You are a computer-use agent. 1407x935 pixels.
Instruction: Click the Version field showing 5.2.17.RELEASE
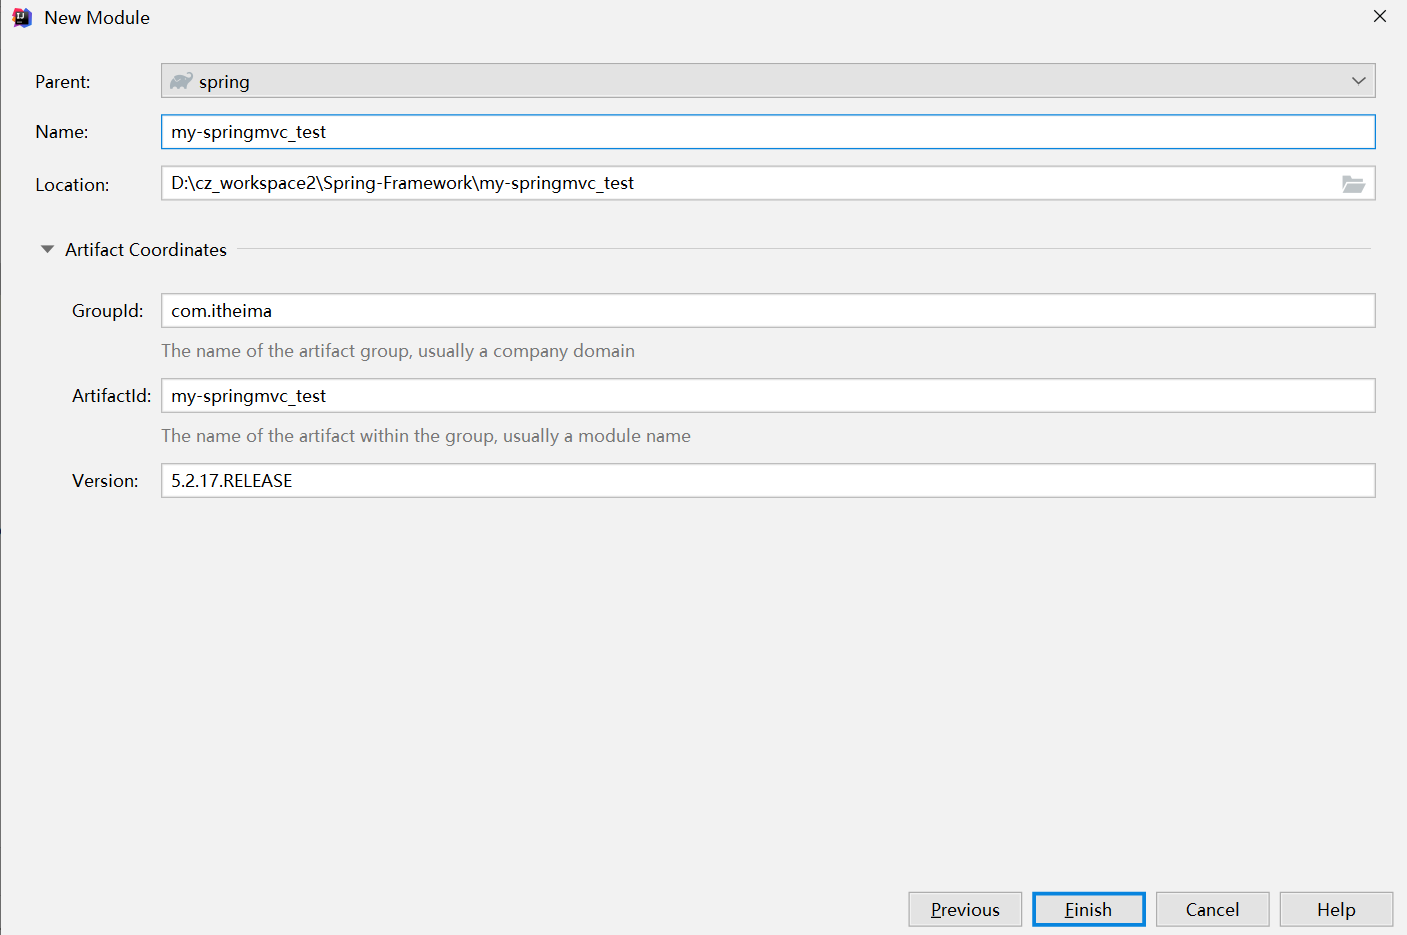(768, 481)
